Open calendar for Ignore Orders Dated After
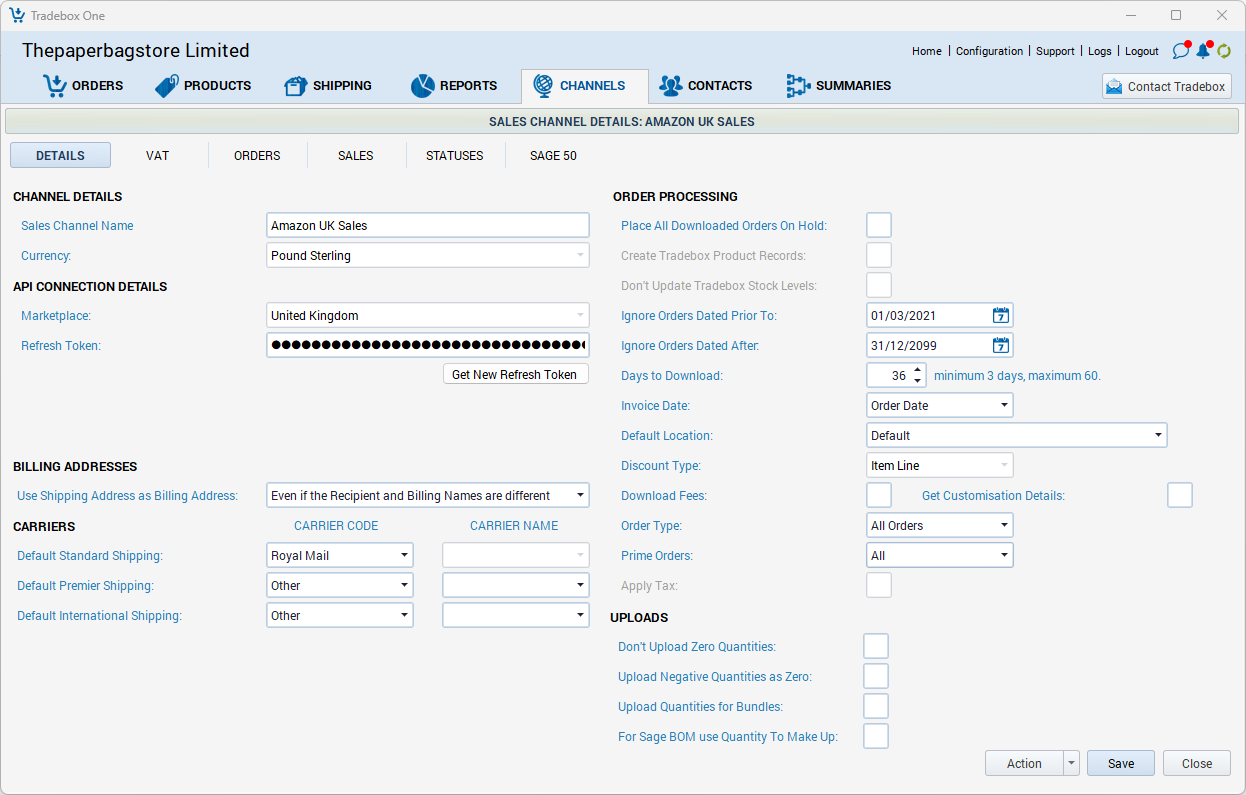 [1000, 346]
